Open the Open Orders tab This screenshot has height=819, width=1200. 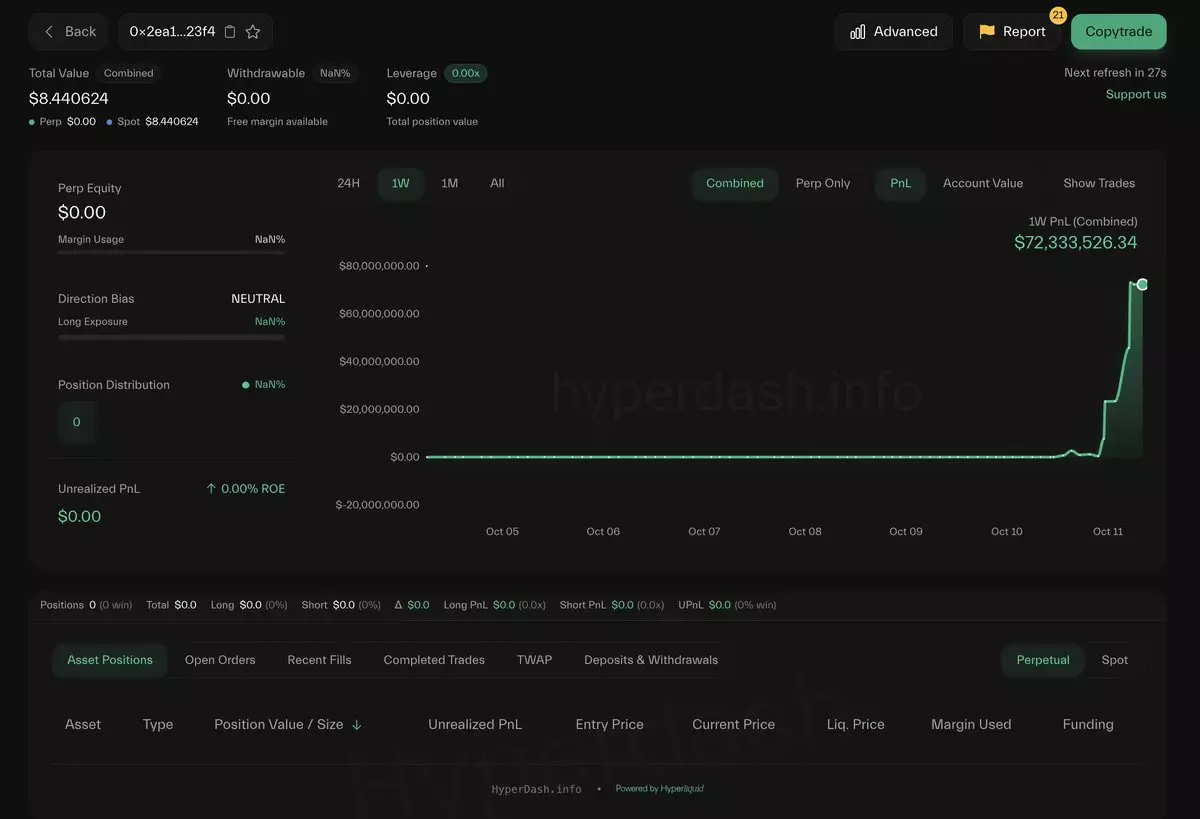220,660
